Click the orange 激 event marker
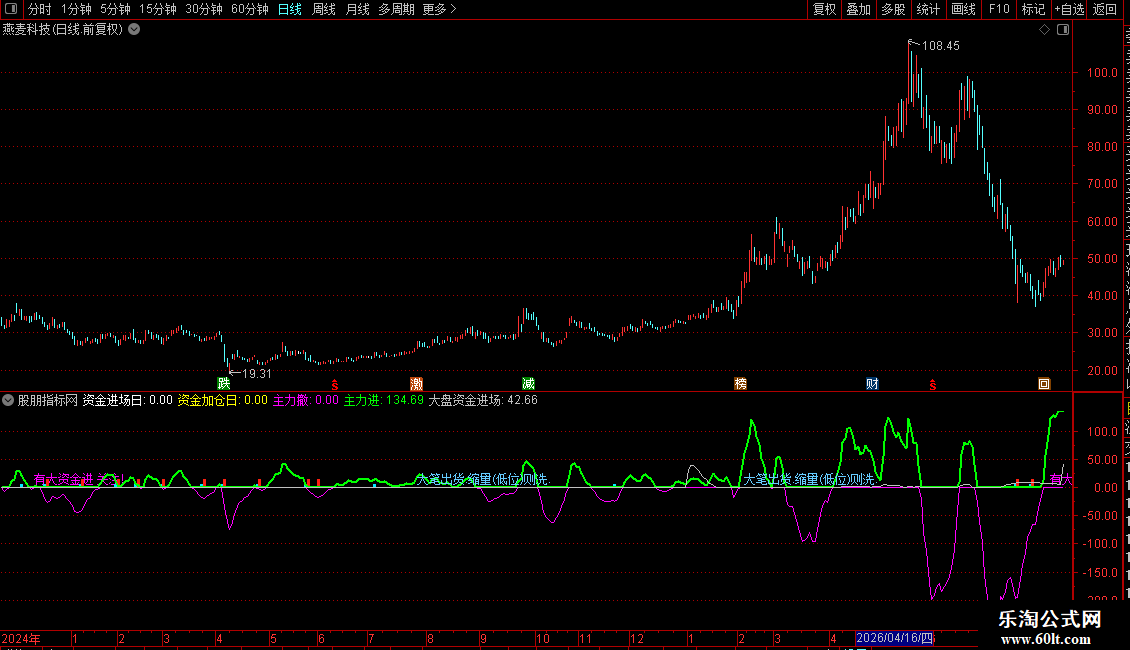Screen dimensions: 1130x650 click(416, 383)
